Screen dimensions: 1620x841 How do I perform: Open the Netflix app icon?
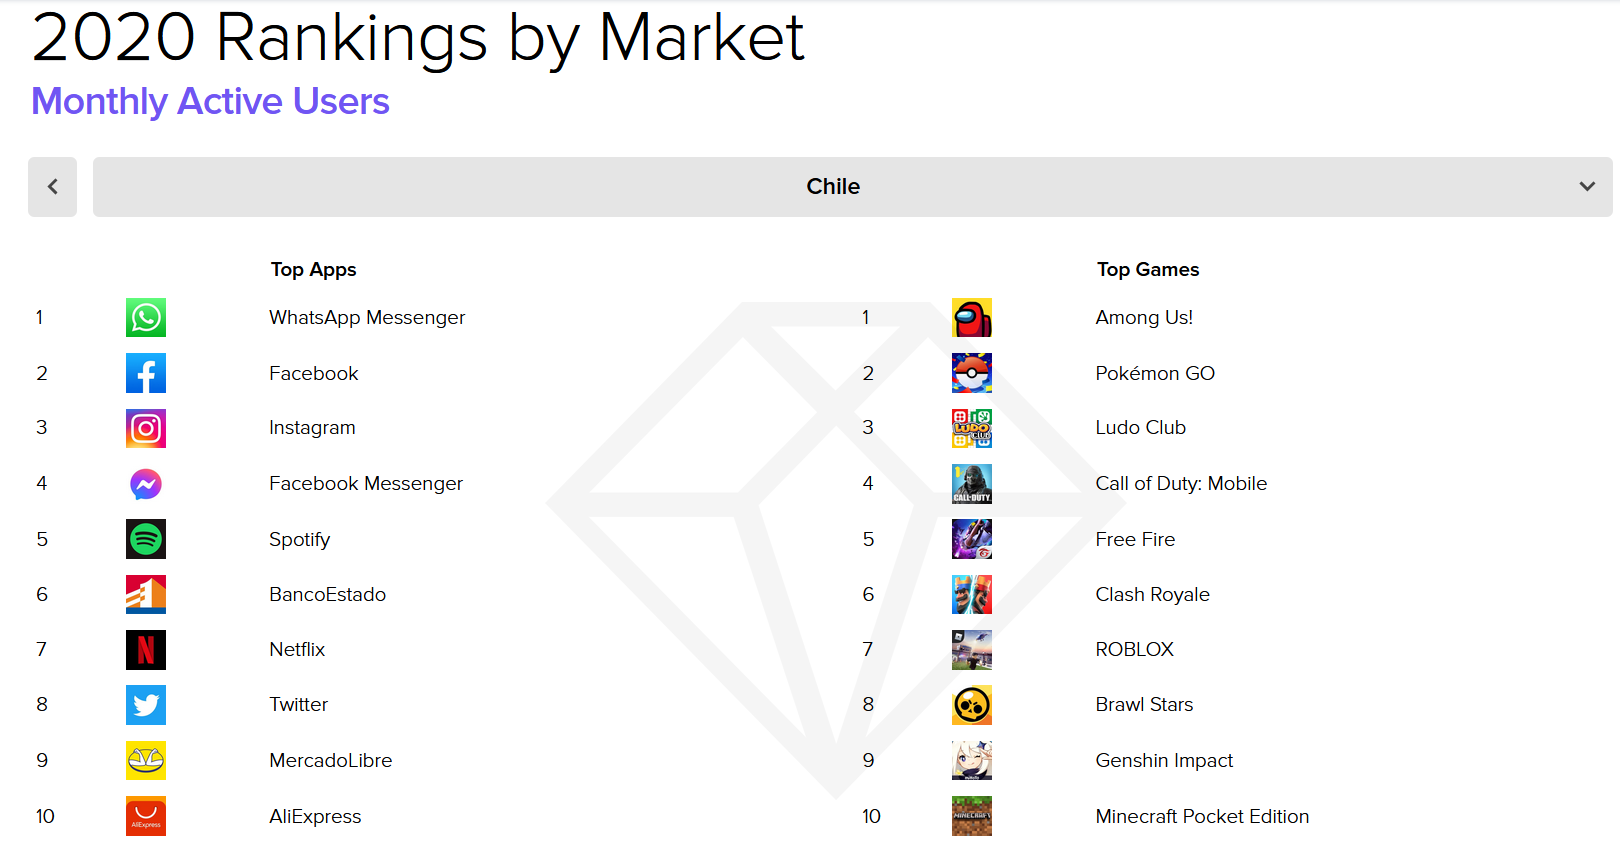pyautogui.click(x=146, y=650)
